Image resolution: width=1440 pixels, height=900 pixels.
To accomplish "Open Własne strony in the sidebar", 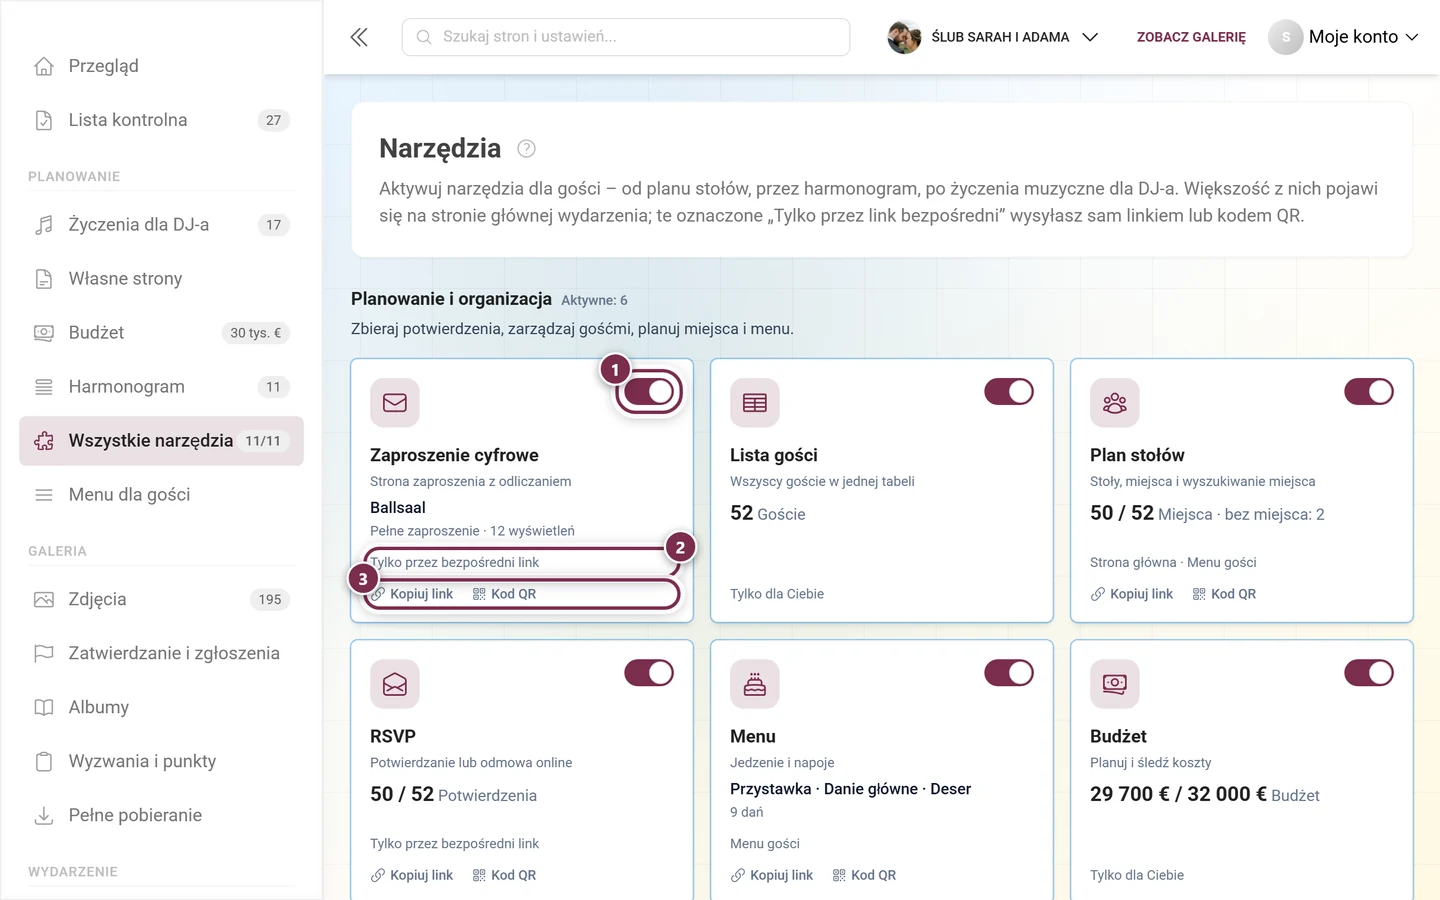I will pos(161,279).
